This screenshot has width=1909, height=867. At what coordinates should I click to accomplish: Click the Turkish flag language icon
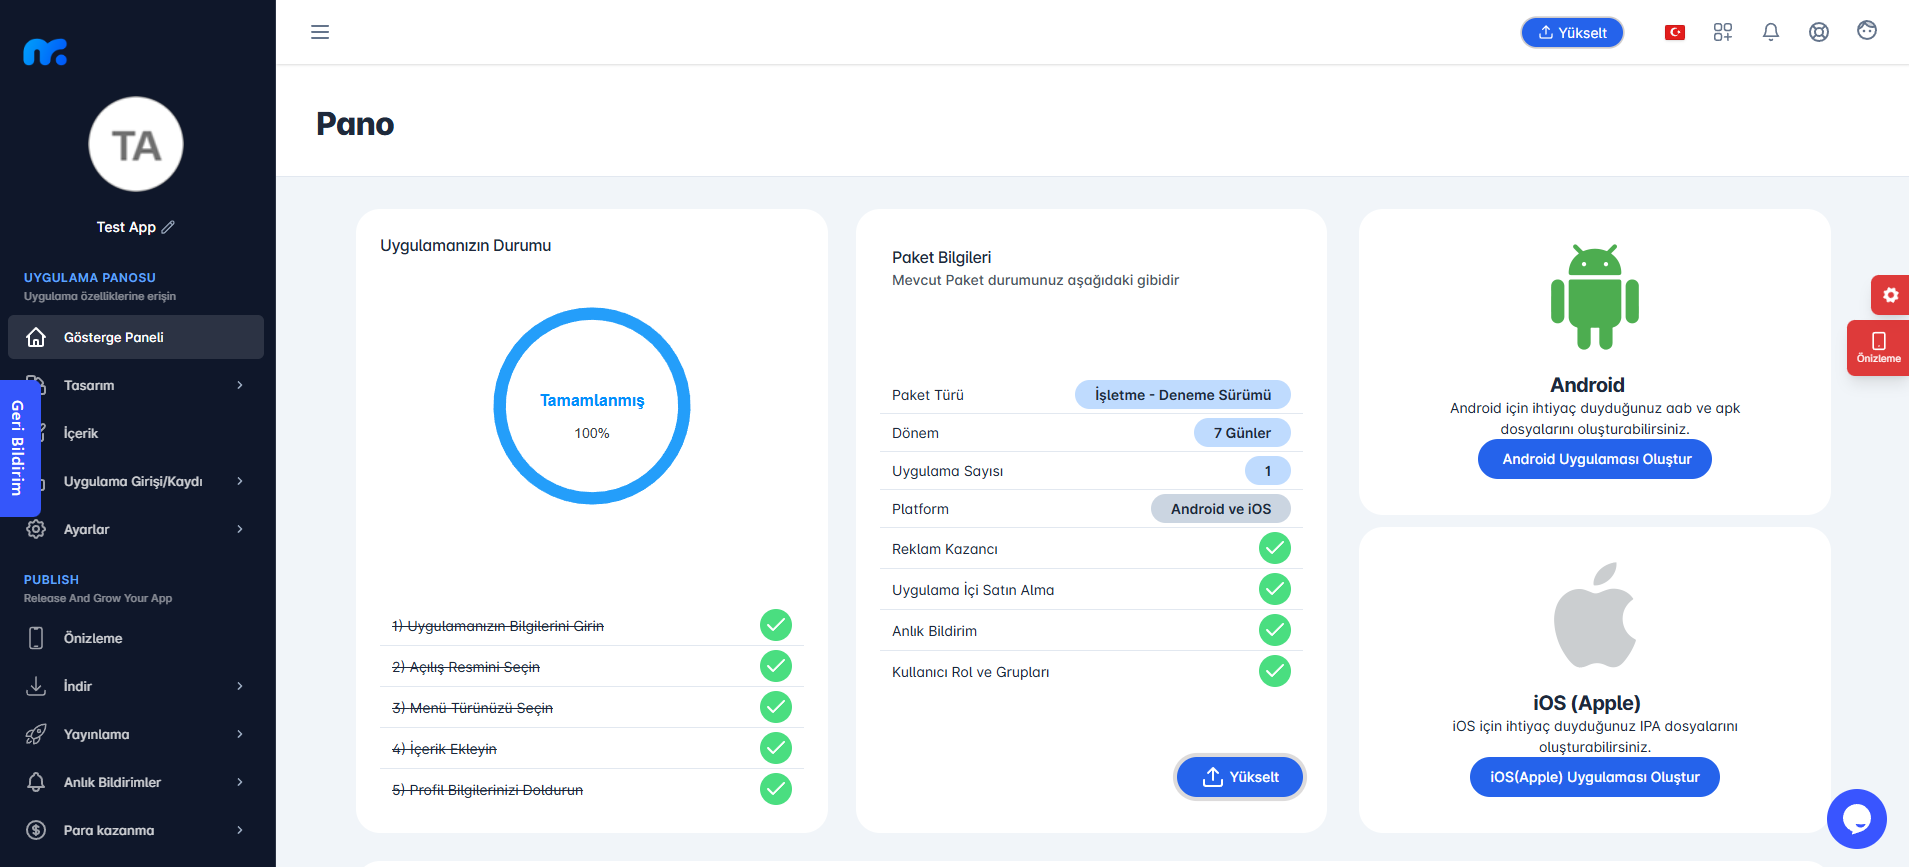[x=1675, y=32]
